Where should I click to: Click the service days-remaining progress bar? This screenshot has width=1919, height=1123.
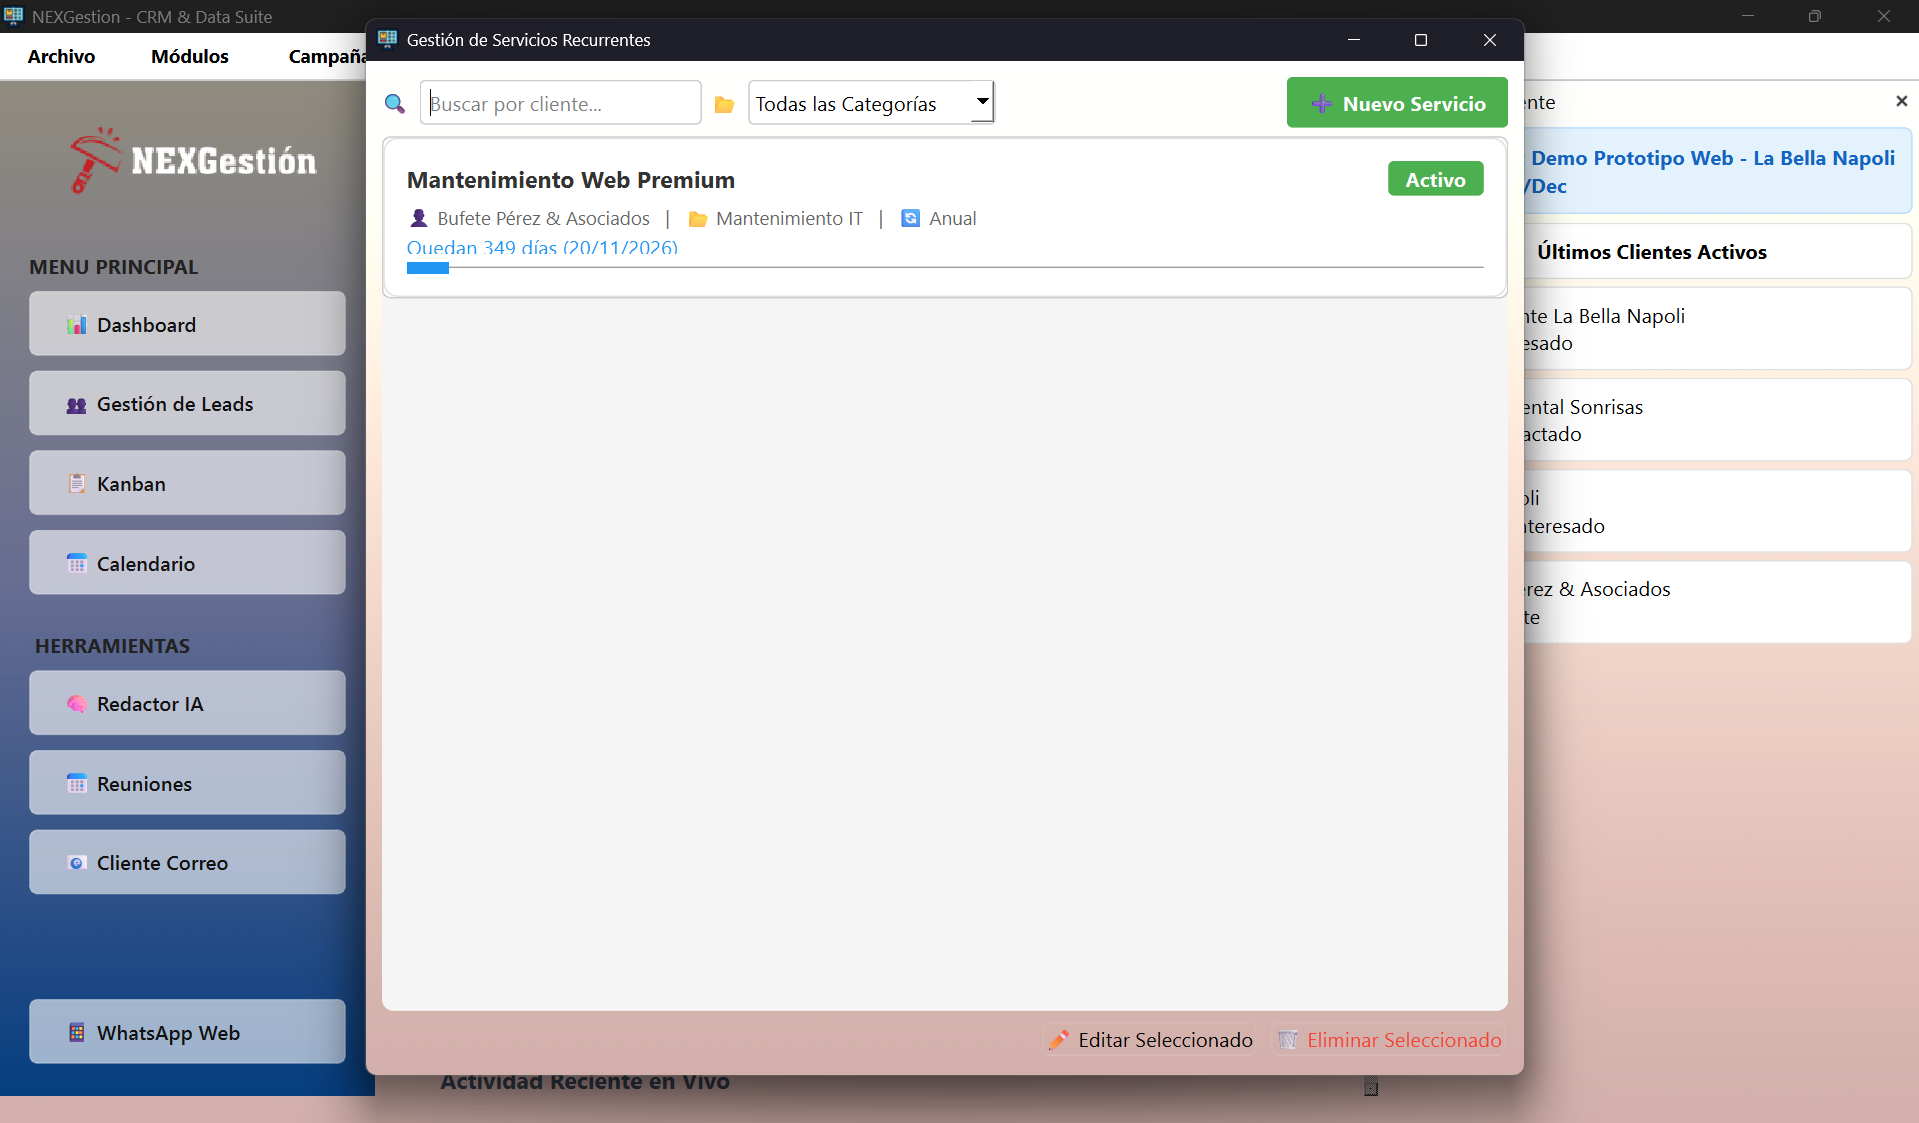(944, 268)
